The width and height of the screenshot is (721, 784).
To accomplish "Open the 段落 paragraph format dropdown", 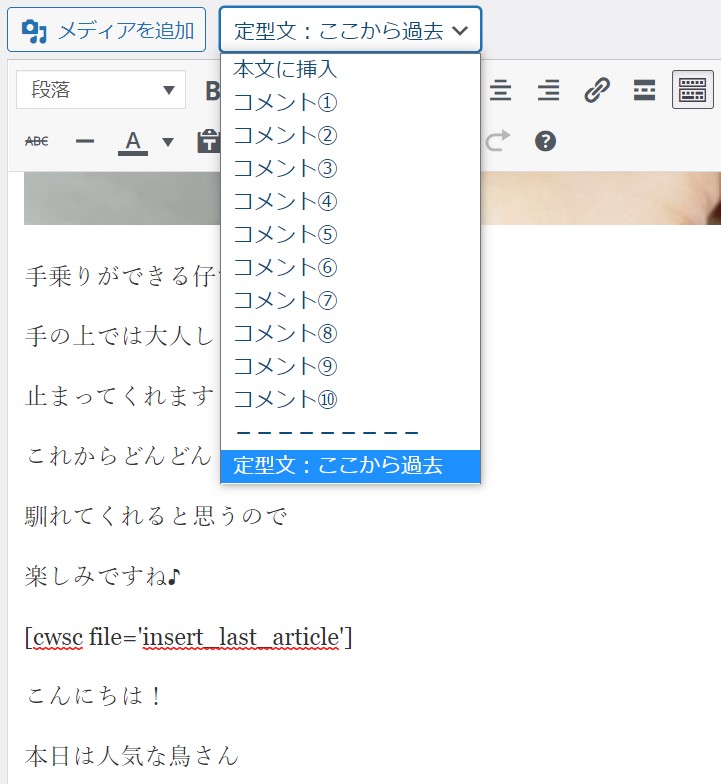I will coord(101,90).
